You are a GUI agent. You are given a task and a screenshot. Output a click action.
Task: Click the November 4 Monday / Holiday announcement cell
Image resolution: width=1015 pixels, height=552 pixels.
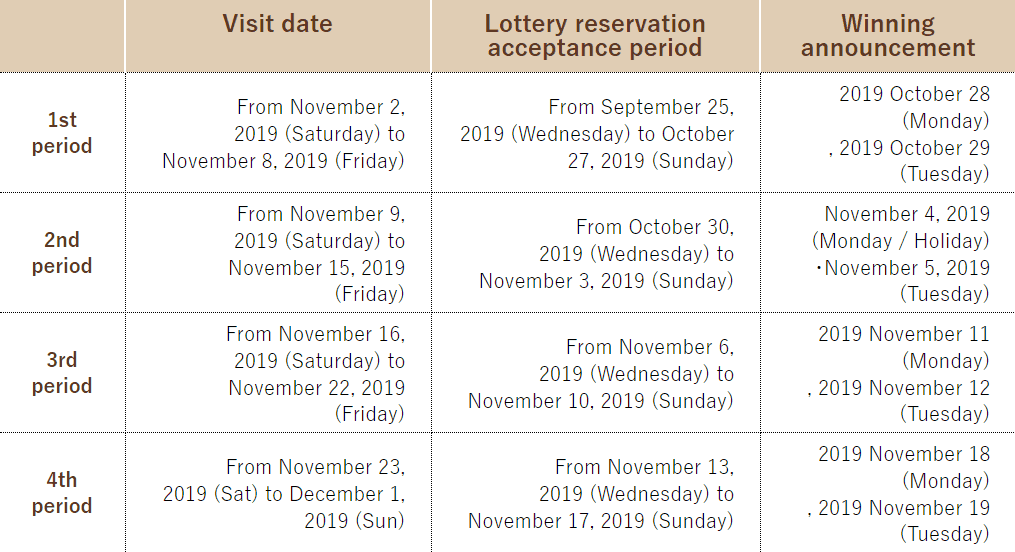click(887, 253)
